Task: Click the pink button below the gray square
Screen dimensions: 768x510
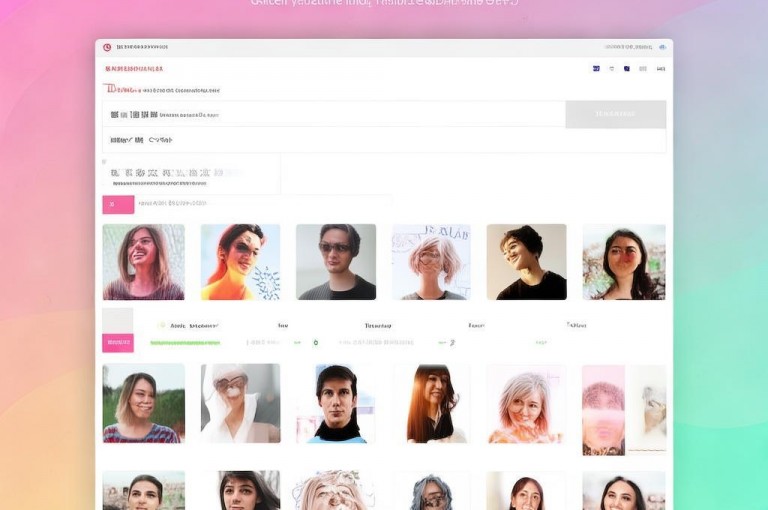Action: (x=118, y=342)
